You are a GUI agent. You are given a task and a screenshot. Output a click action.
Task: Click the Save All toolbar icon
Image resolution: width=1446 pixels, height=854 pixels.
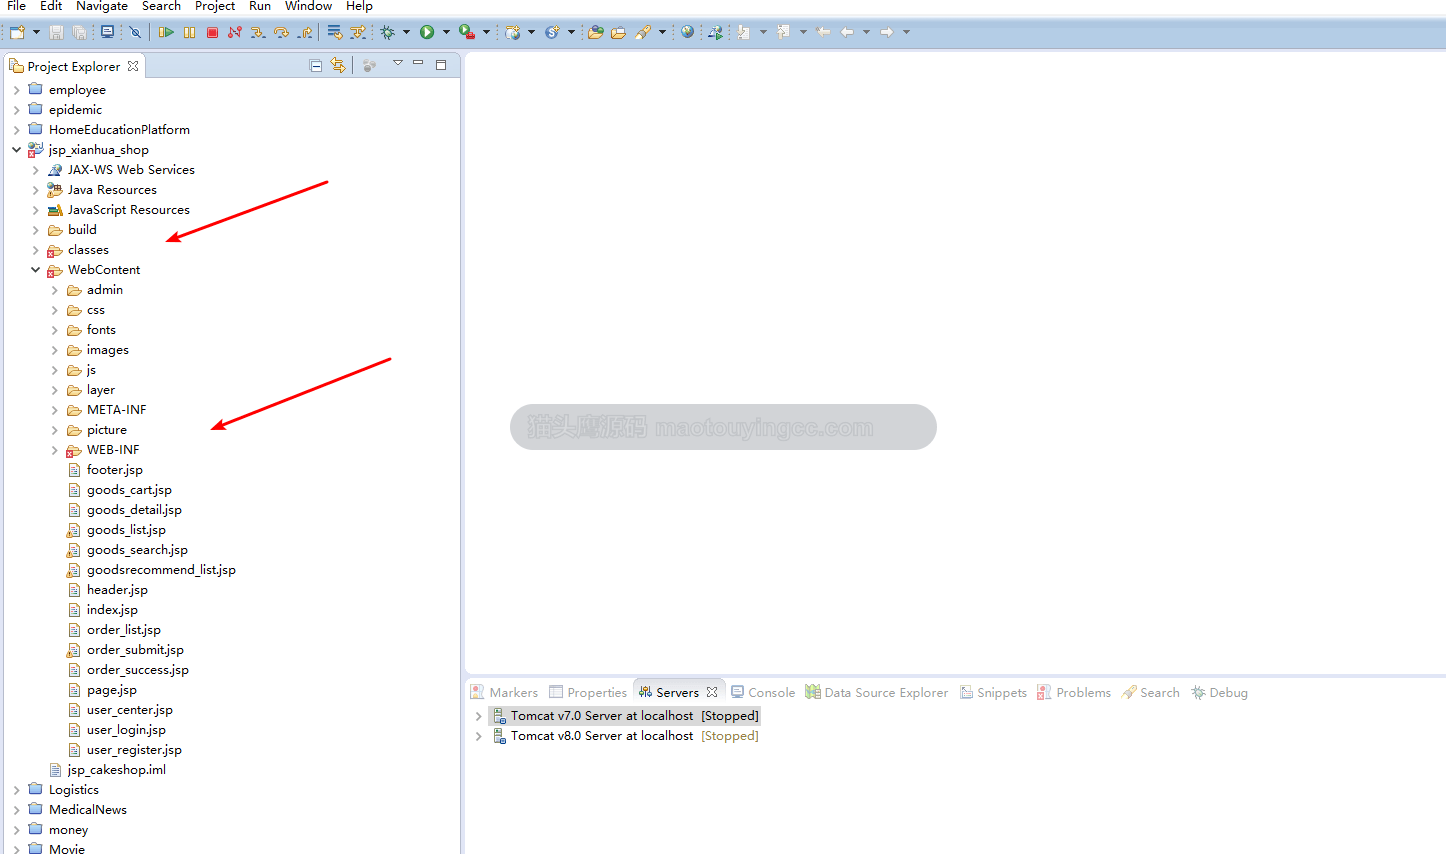(79, 32)
